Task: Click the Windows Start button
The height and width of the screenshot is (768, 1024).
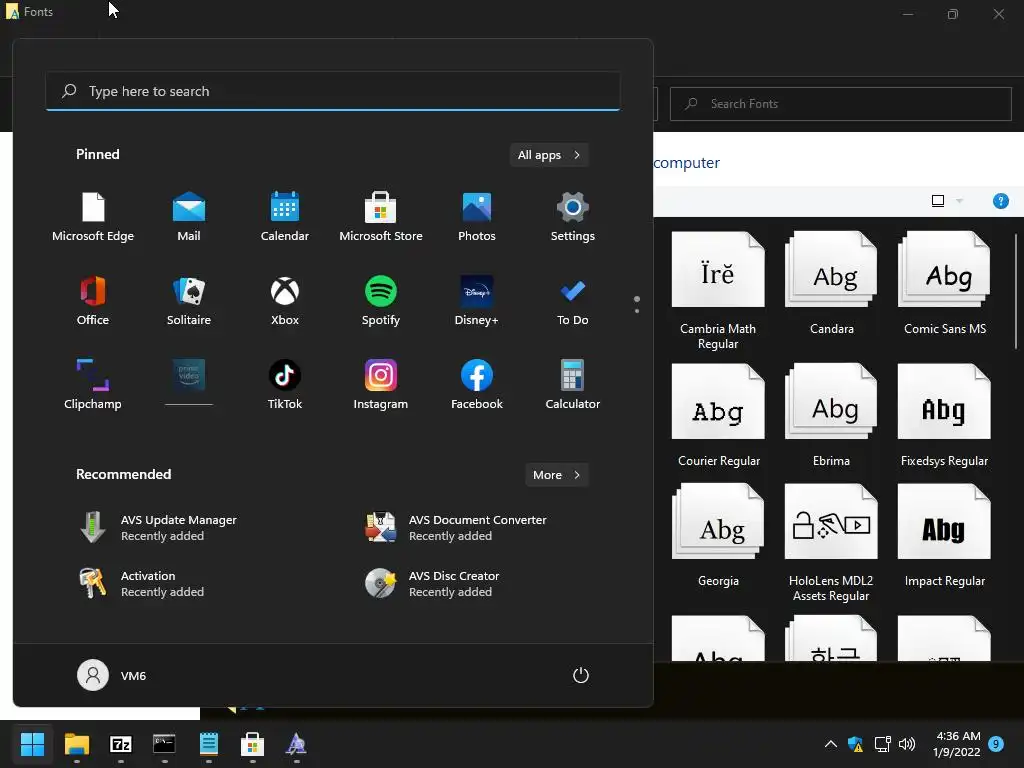Action: [32, 744]
